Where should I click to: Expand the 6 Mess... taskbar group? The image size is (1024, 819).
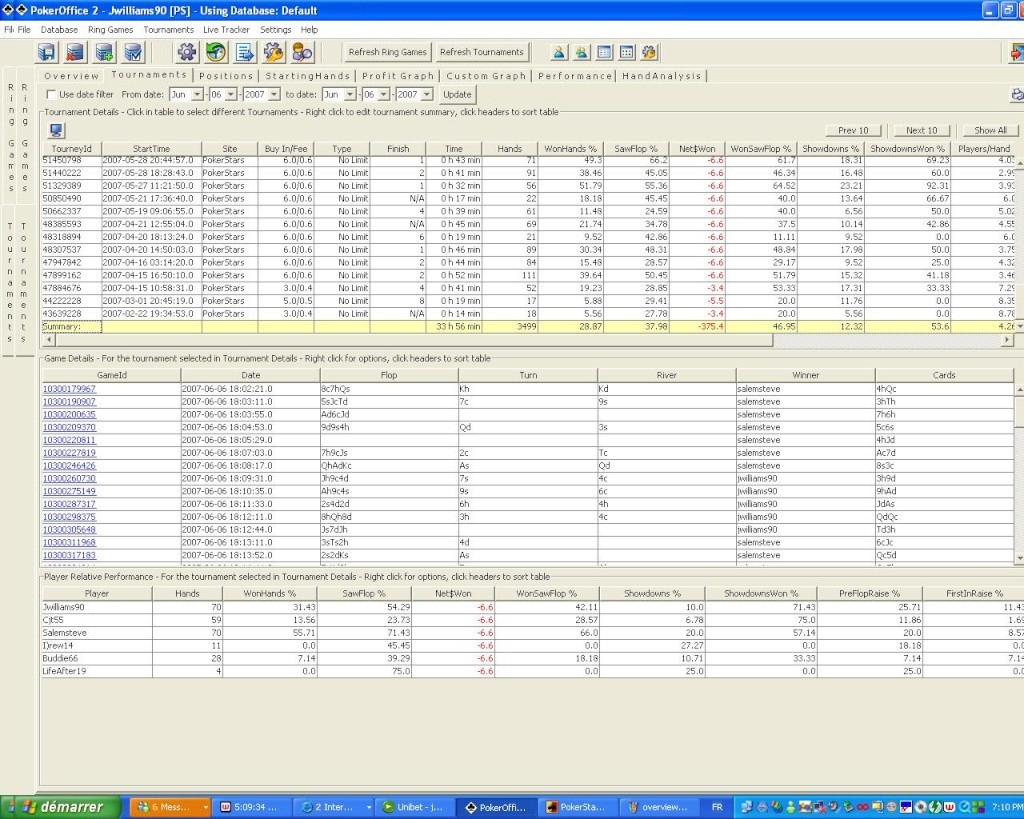click(x=206, y=807)
